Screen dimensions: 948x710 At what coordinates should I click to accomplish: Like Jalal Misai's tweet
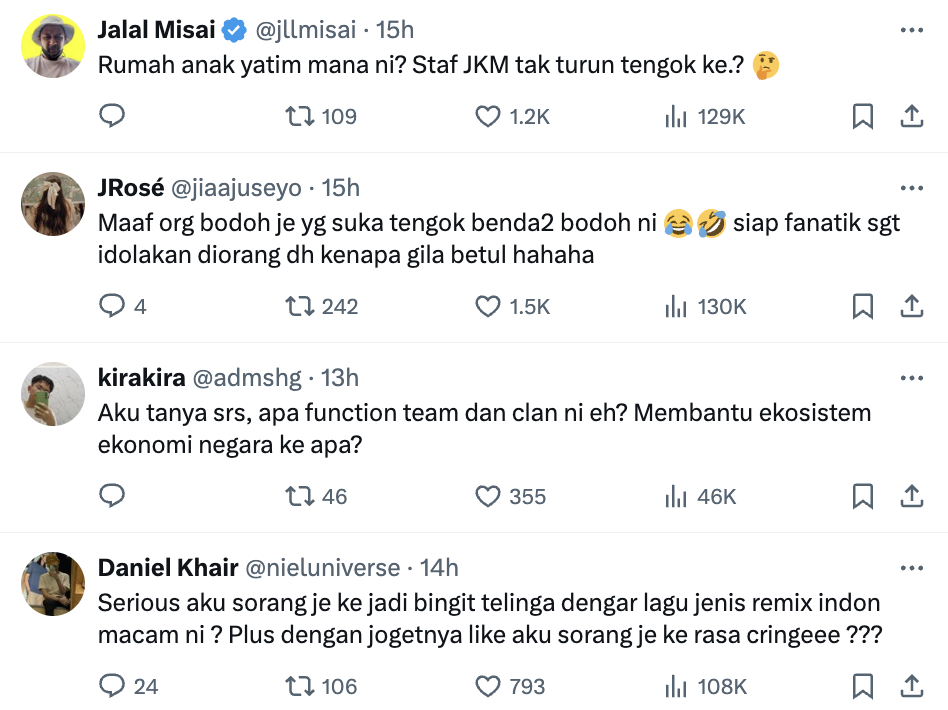pos(489,116)
